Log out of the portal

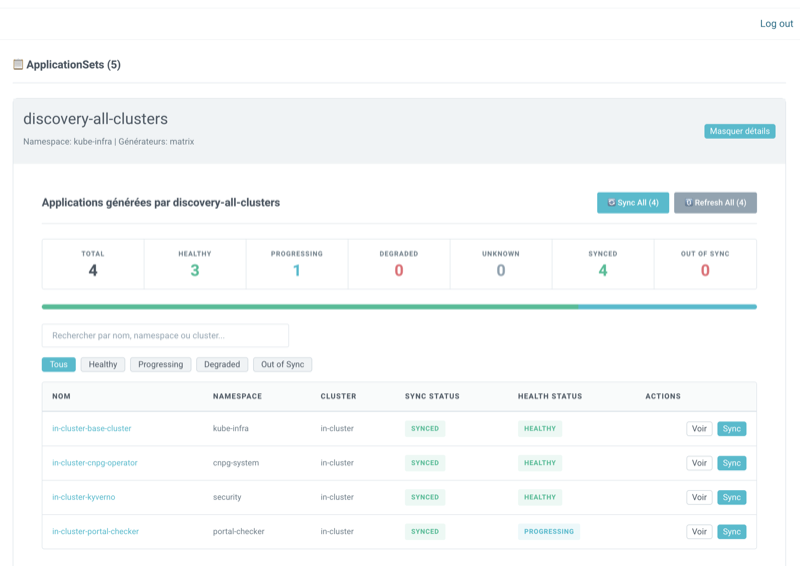(x=776, y=24)
